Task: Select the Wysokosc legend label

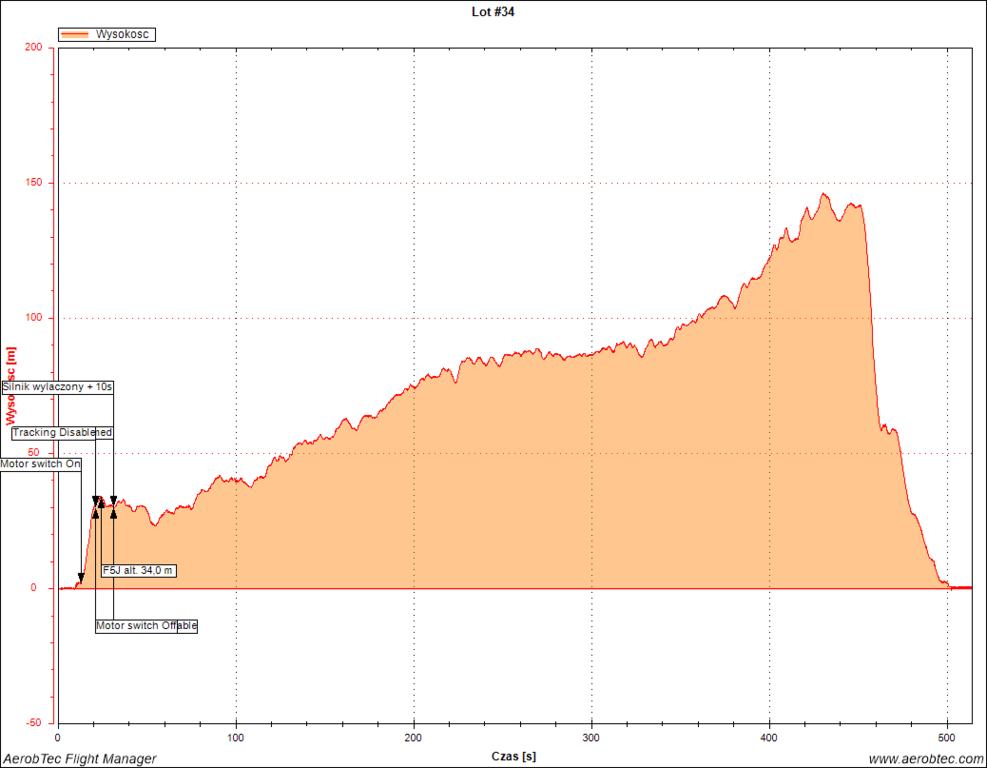Action: pyautogui.click(x=123, y=35)
